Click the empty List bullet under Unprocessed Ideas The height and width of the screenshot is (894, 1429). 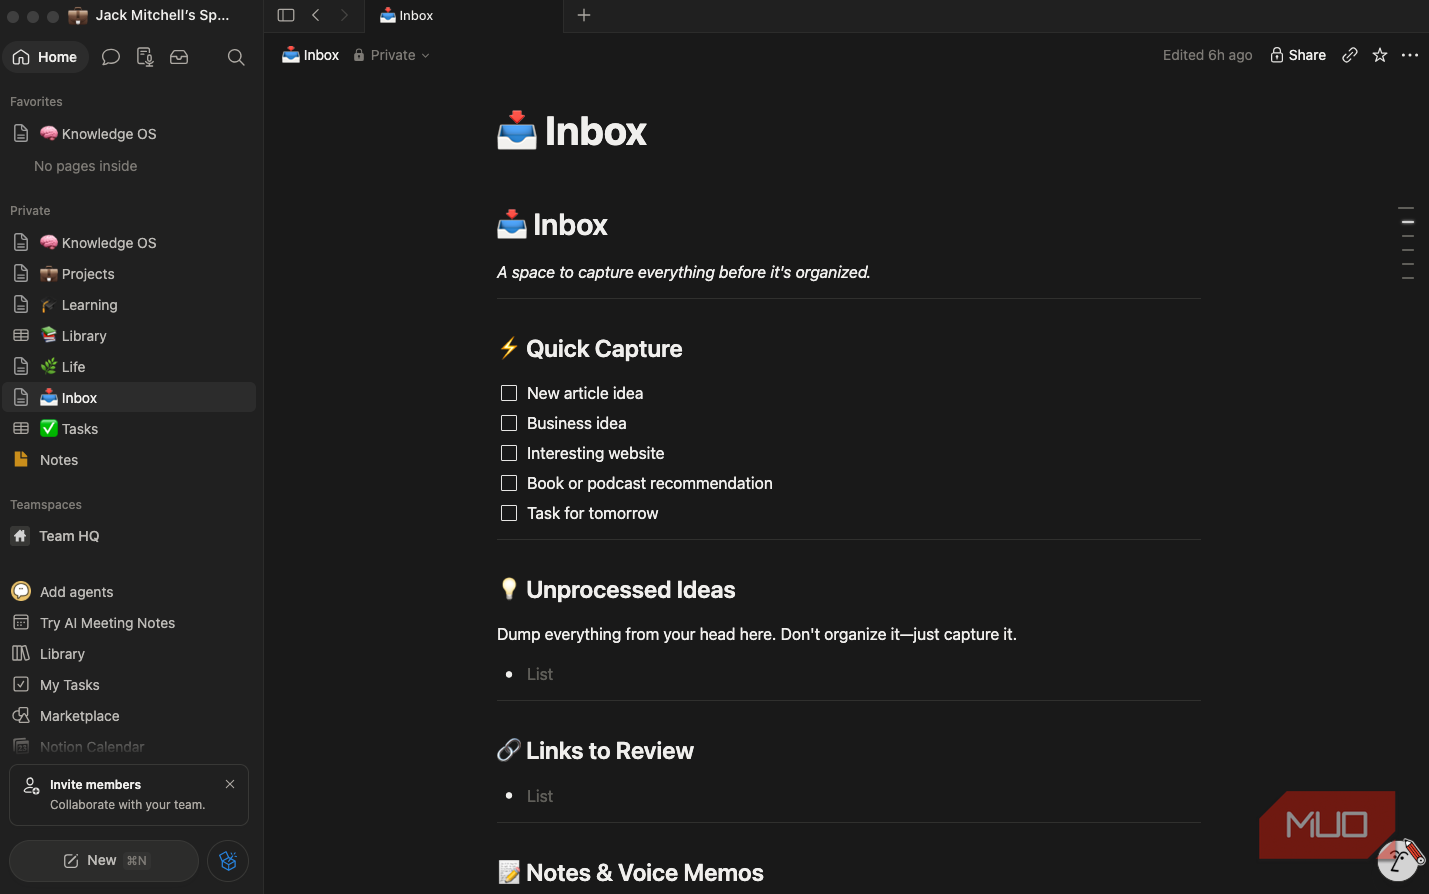tap(540, 674)
